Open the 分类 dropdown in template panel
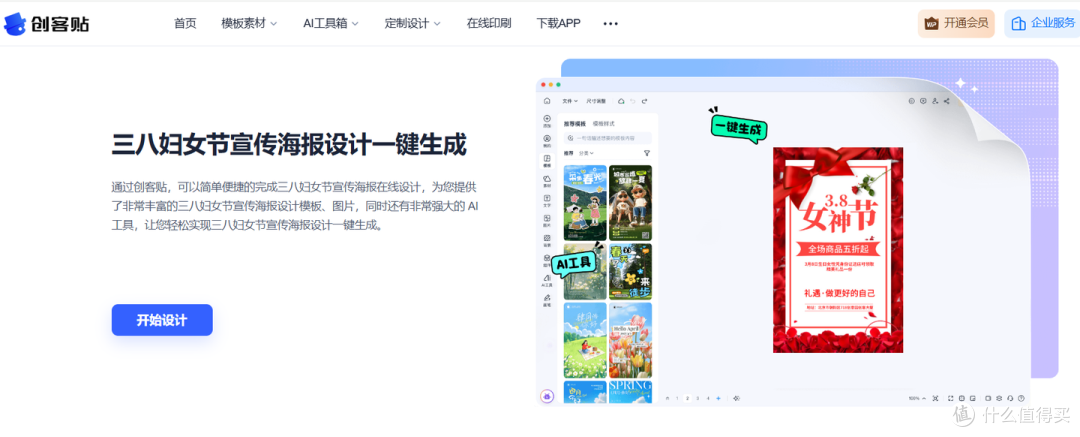The height and width of the screenshot is (437, 1080). coord(586,153)
